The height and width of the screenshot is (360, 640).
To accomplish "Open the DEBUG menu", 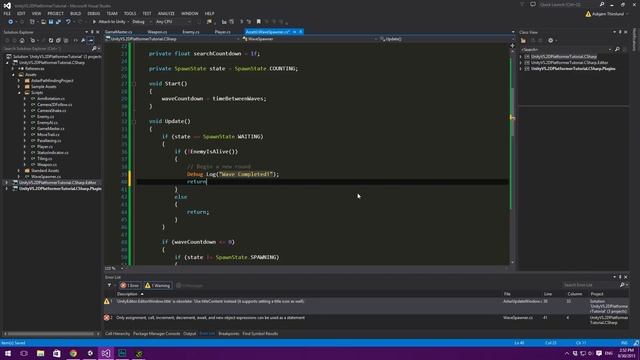I will 93,13.
